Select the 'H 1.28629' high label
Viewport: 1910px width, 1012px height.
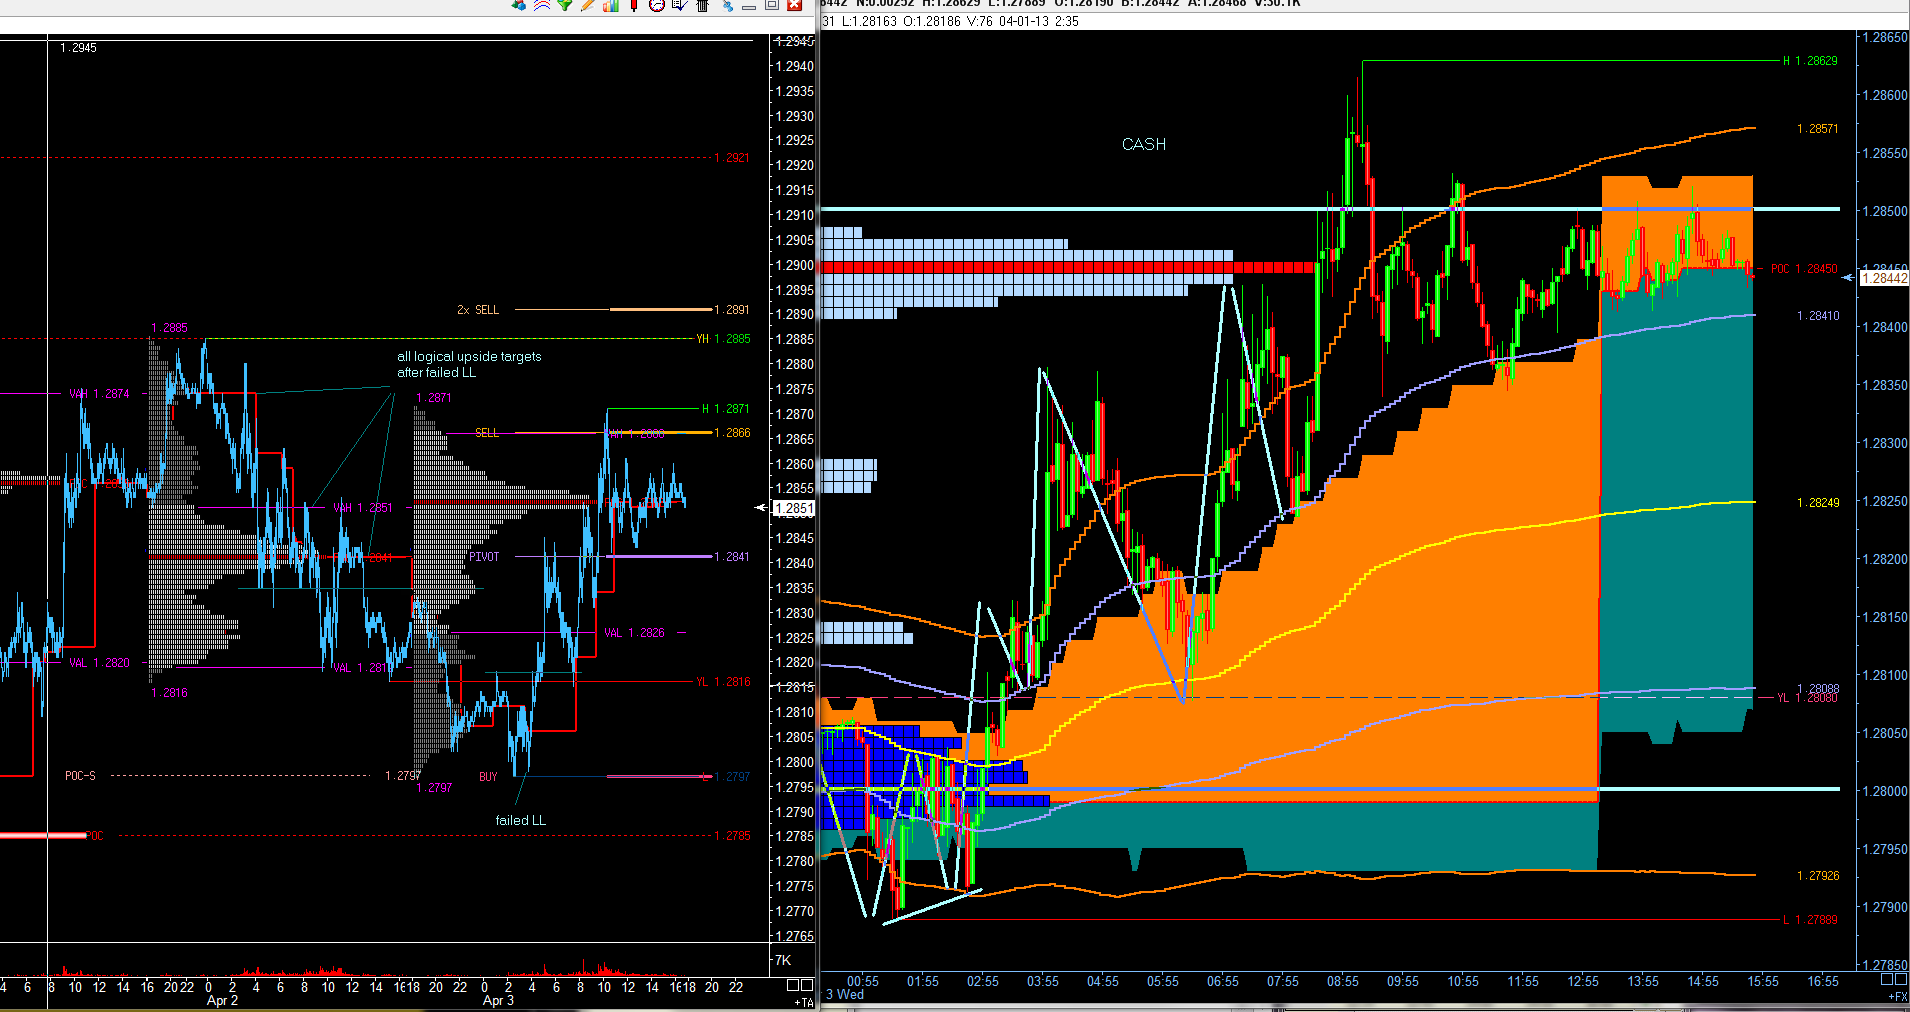tap(1810, 61)
